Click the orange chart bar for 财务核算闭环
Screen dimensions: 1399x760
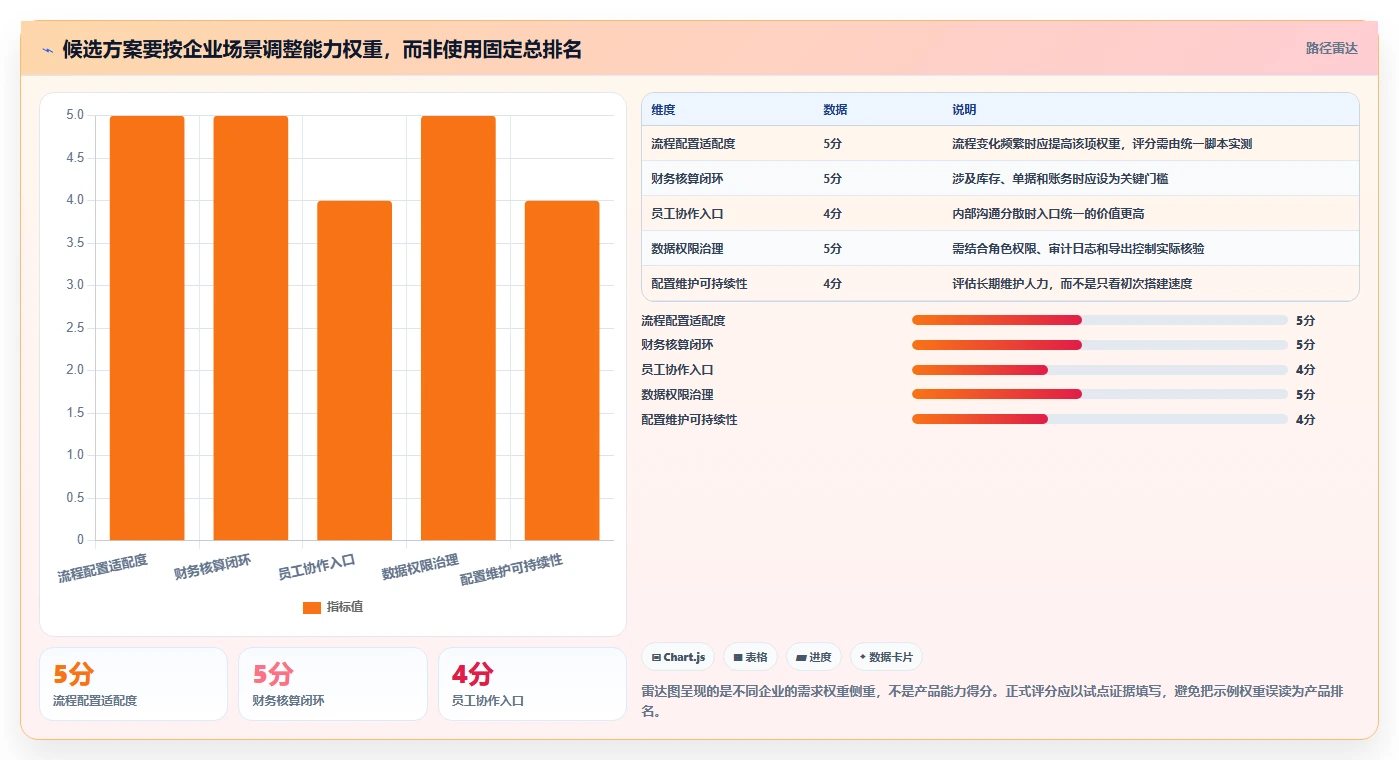click(251, 328)
